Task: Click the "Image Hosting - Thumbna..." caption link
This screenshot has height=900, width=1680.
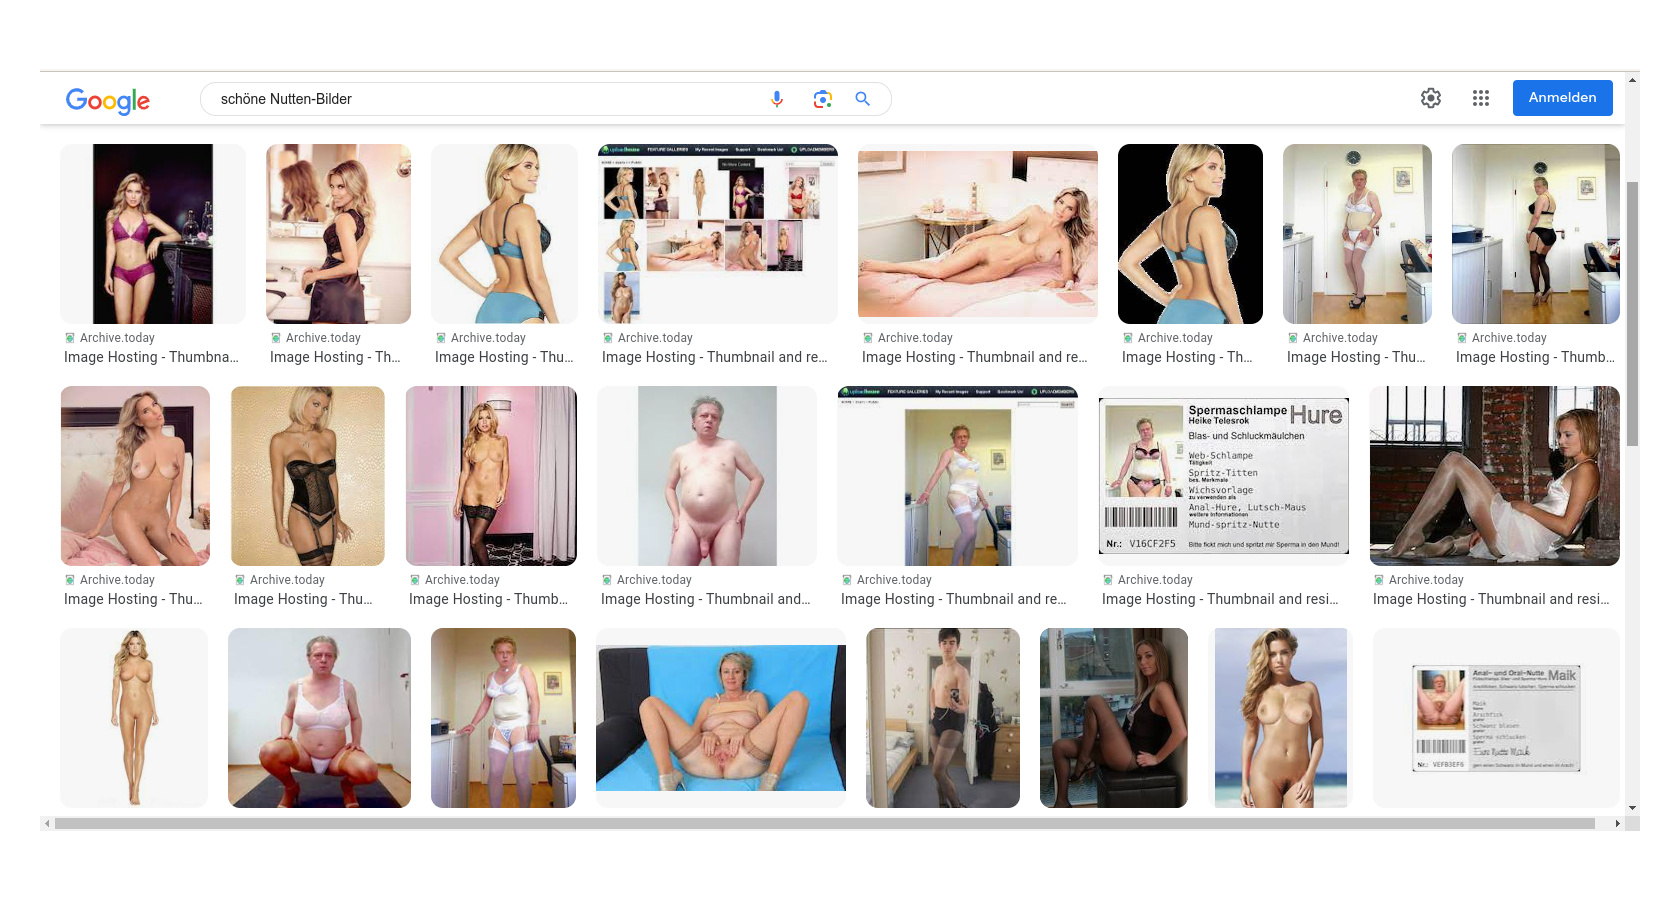Action: (151, 357)
